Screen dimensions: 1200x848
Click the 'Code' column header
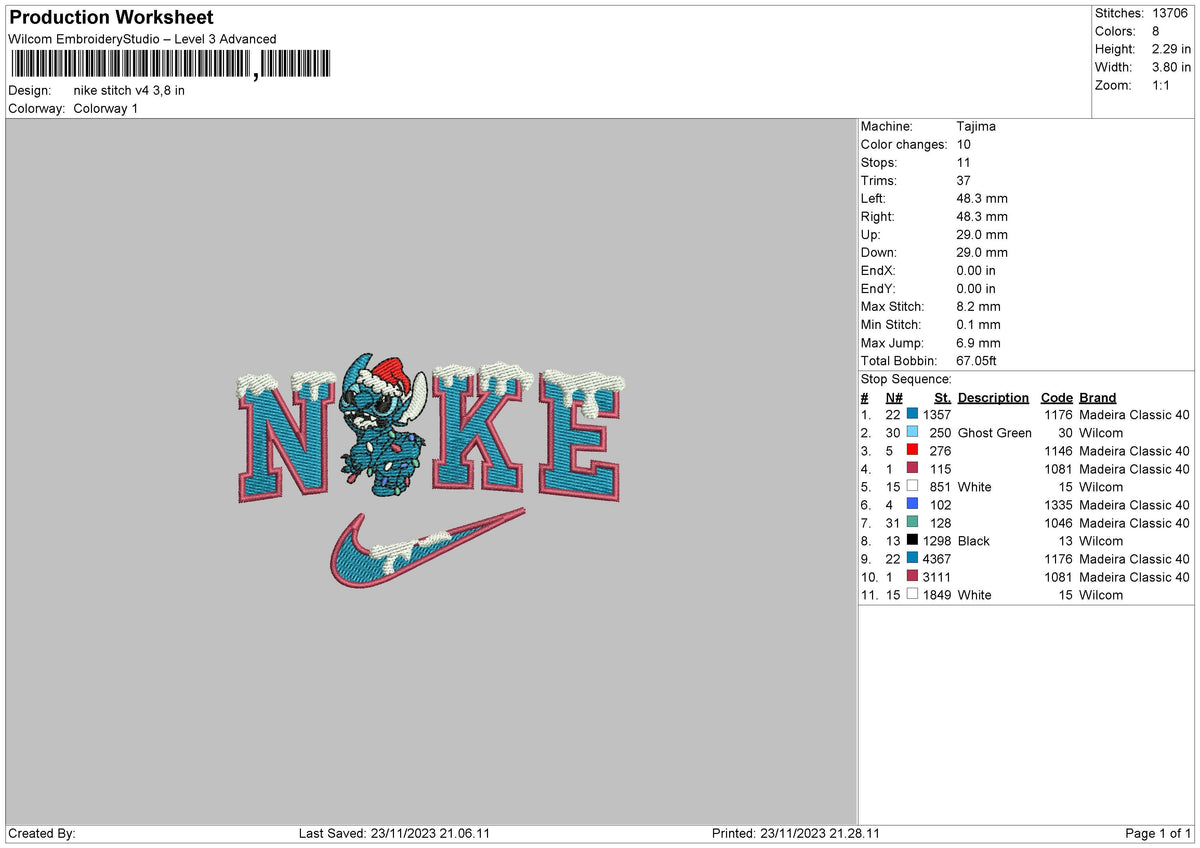1057,397
